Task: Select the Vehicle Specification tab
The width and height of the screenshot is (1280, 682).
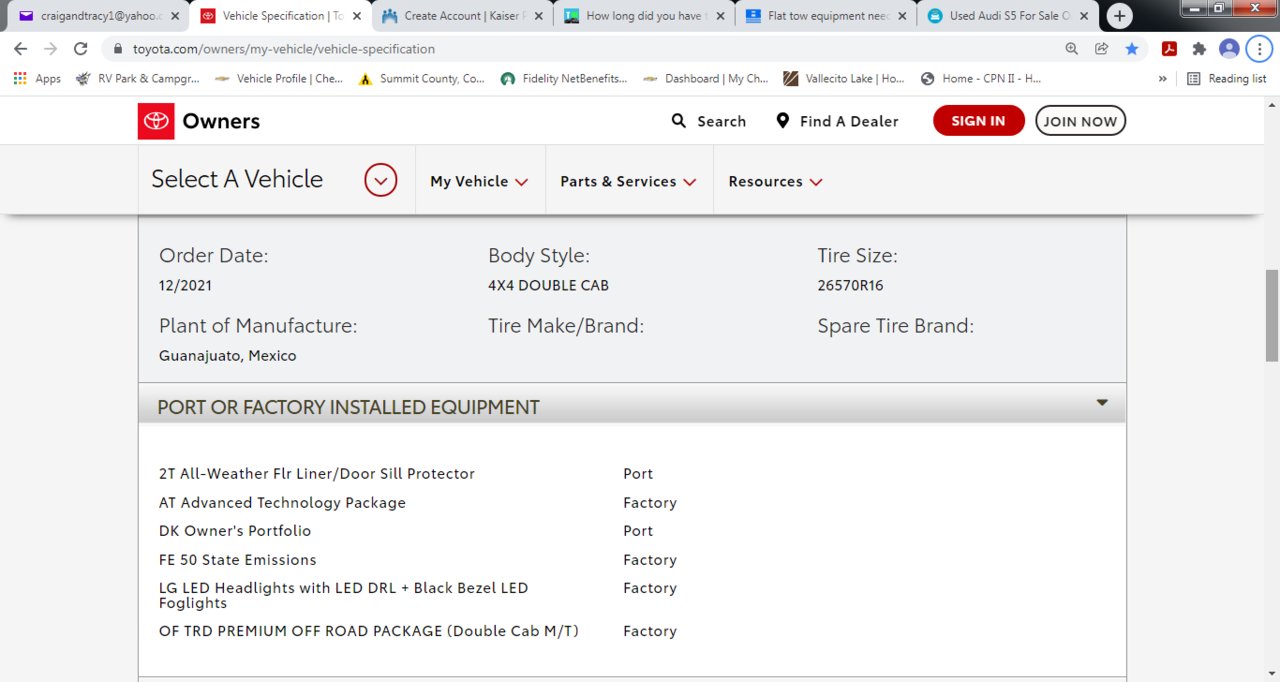Action: point(279,16)
